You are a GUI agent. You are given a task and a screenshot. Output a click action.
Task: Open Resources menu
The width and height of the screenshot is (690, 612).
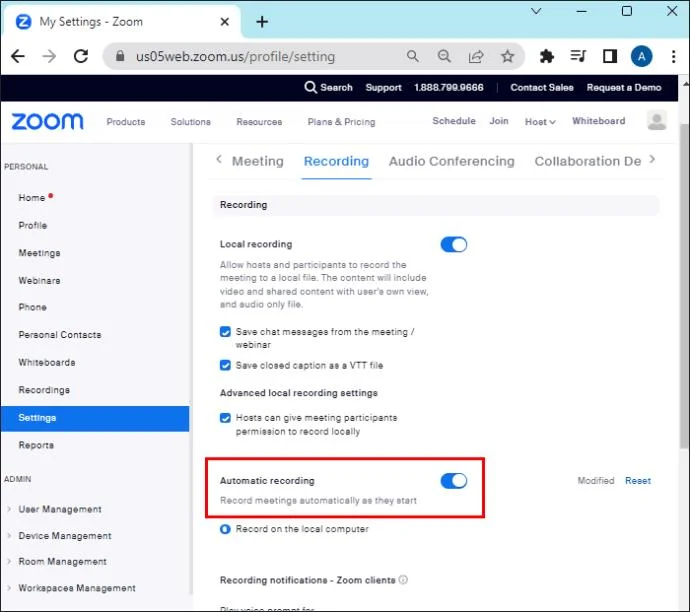pos(259,122)
